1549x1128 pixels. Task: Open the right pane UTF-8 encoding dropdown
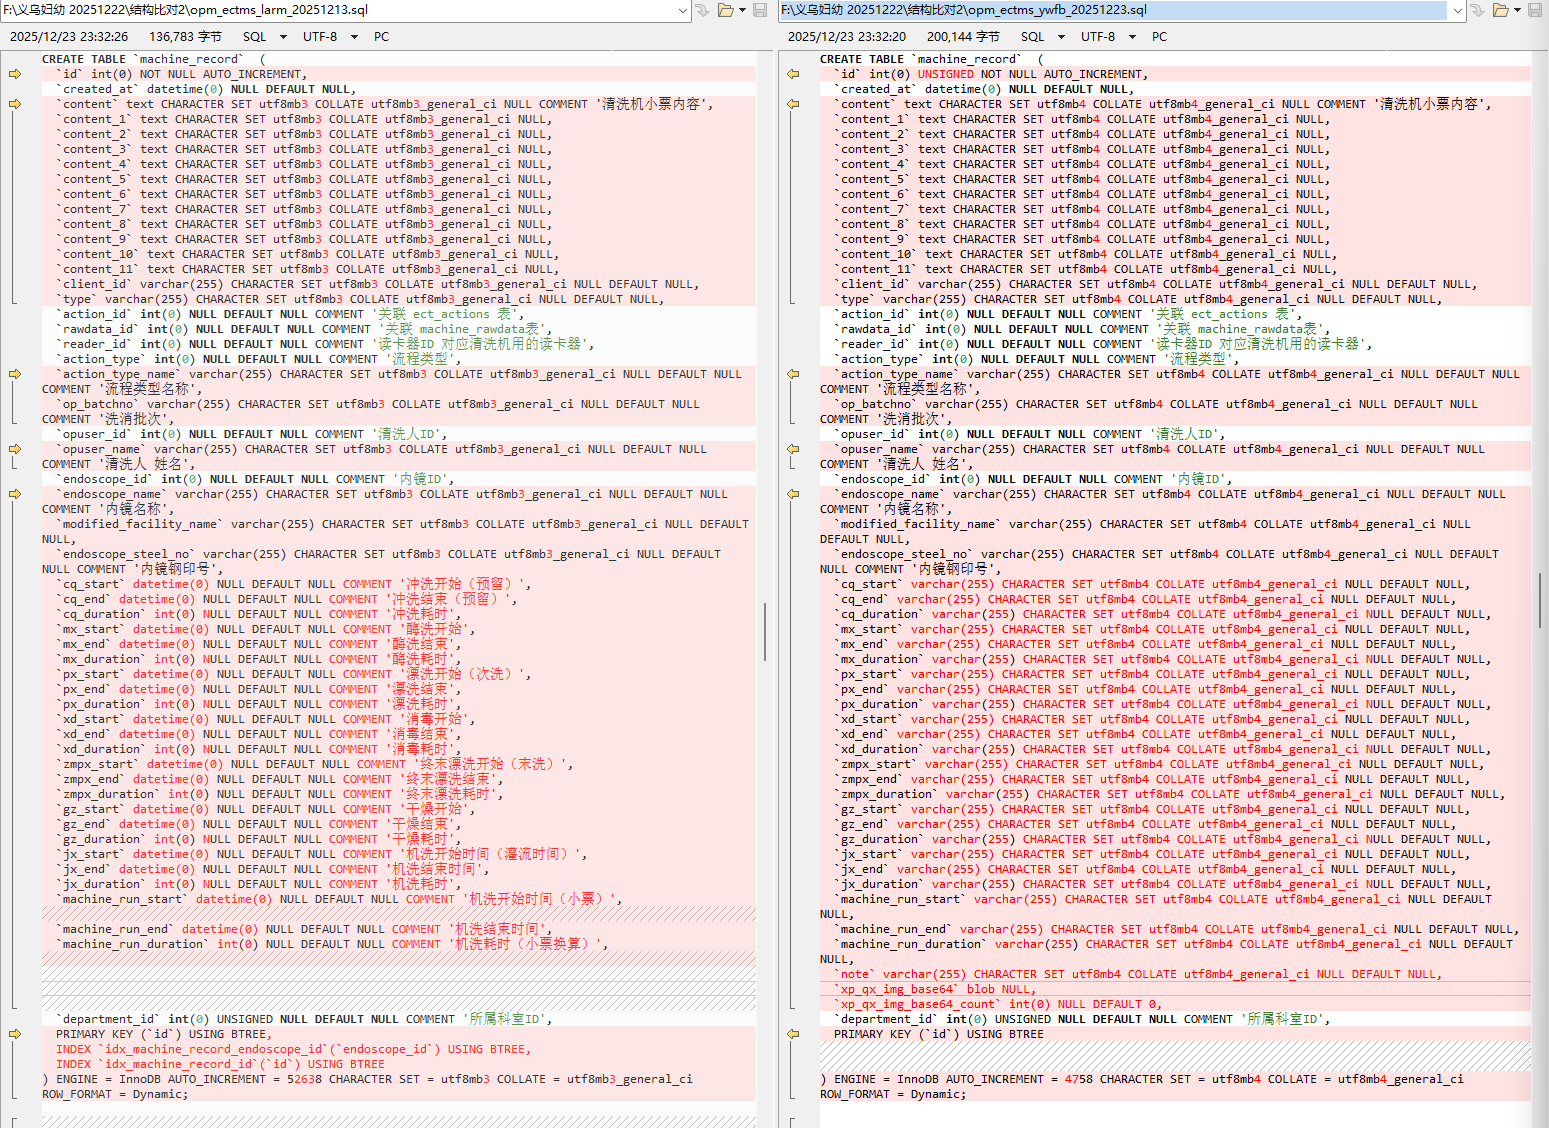1132,37
